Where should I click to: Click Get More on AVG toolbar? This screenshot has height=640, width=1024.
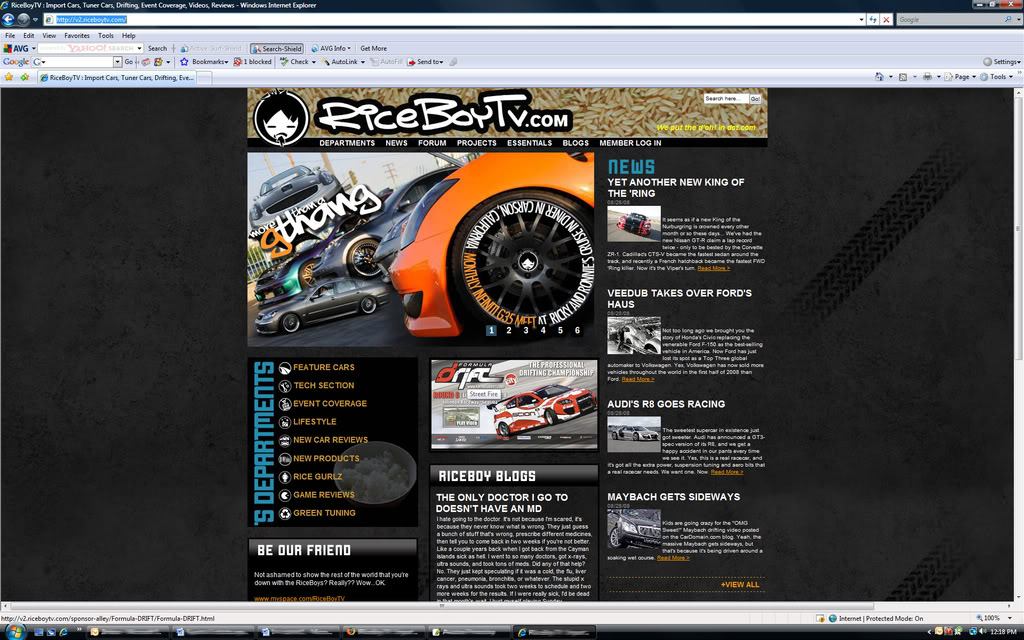[374, 48]
